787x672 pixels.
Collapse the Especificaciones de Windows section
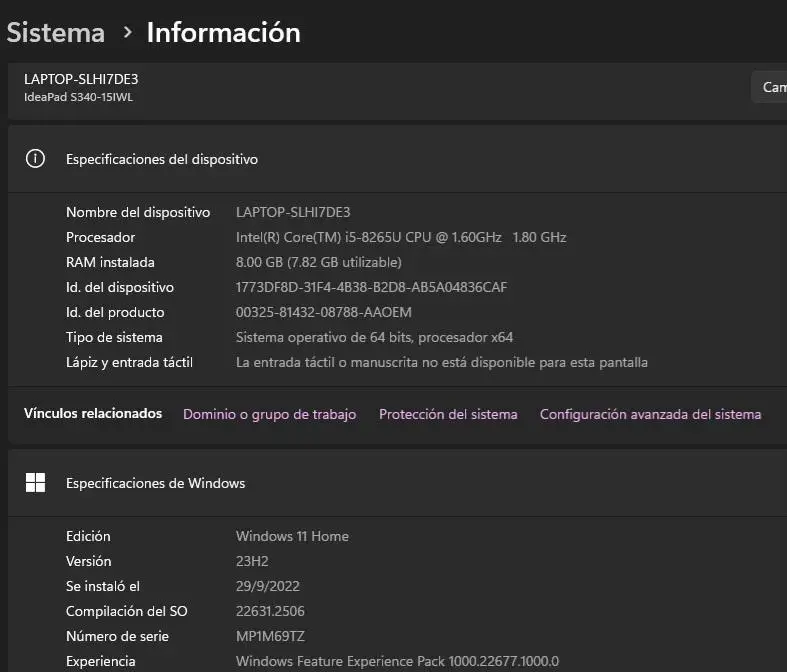tap(397, 483)
